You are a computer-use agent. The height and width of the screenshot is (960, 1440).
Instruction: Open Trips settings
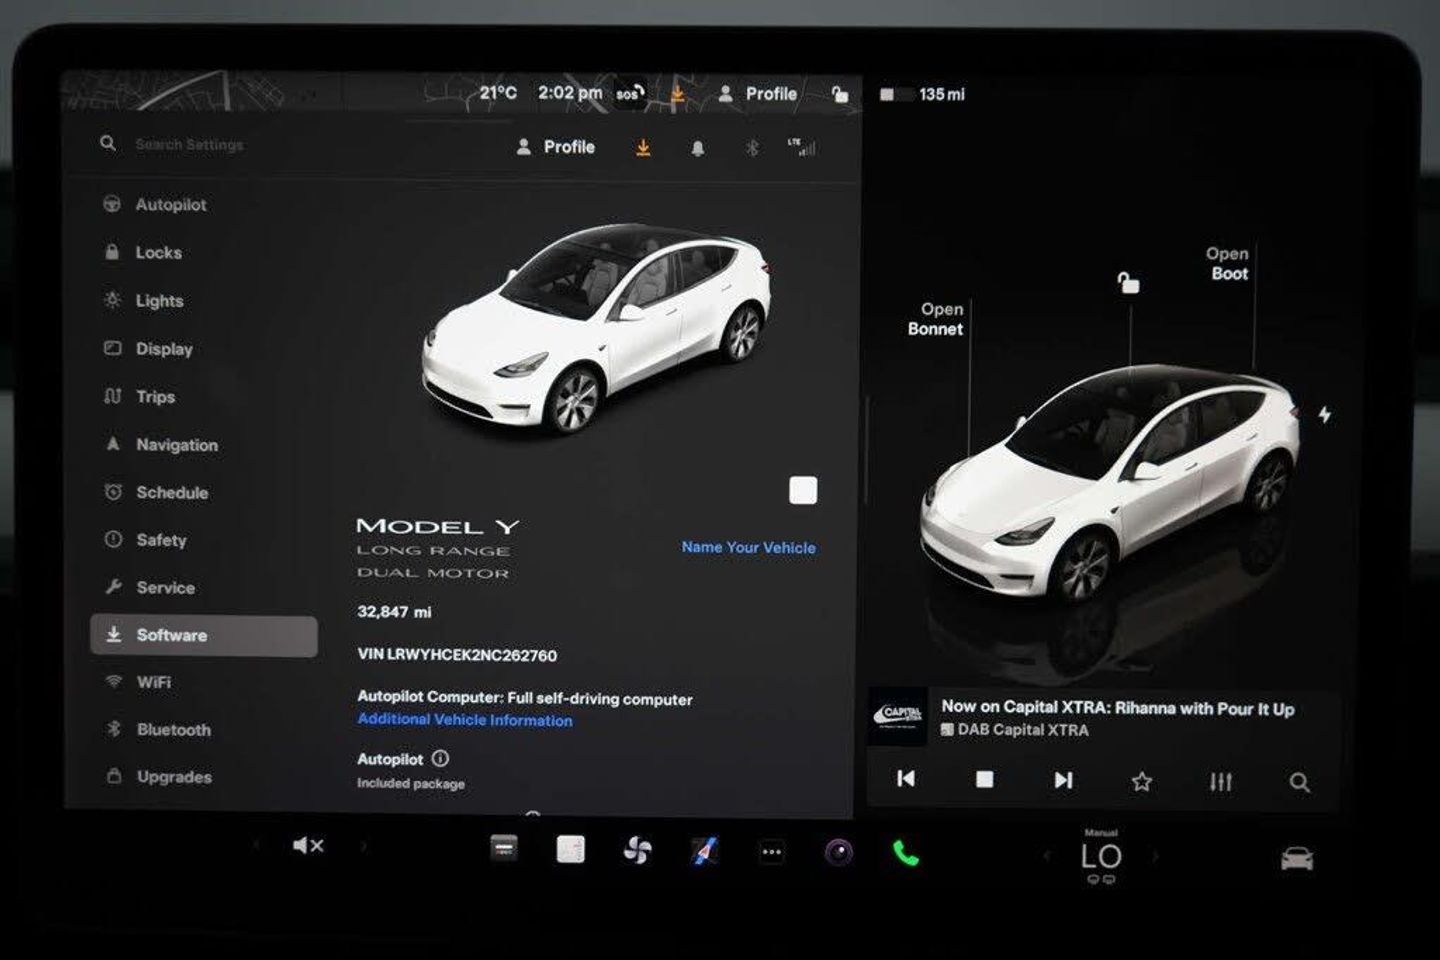point(139,396)
